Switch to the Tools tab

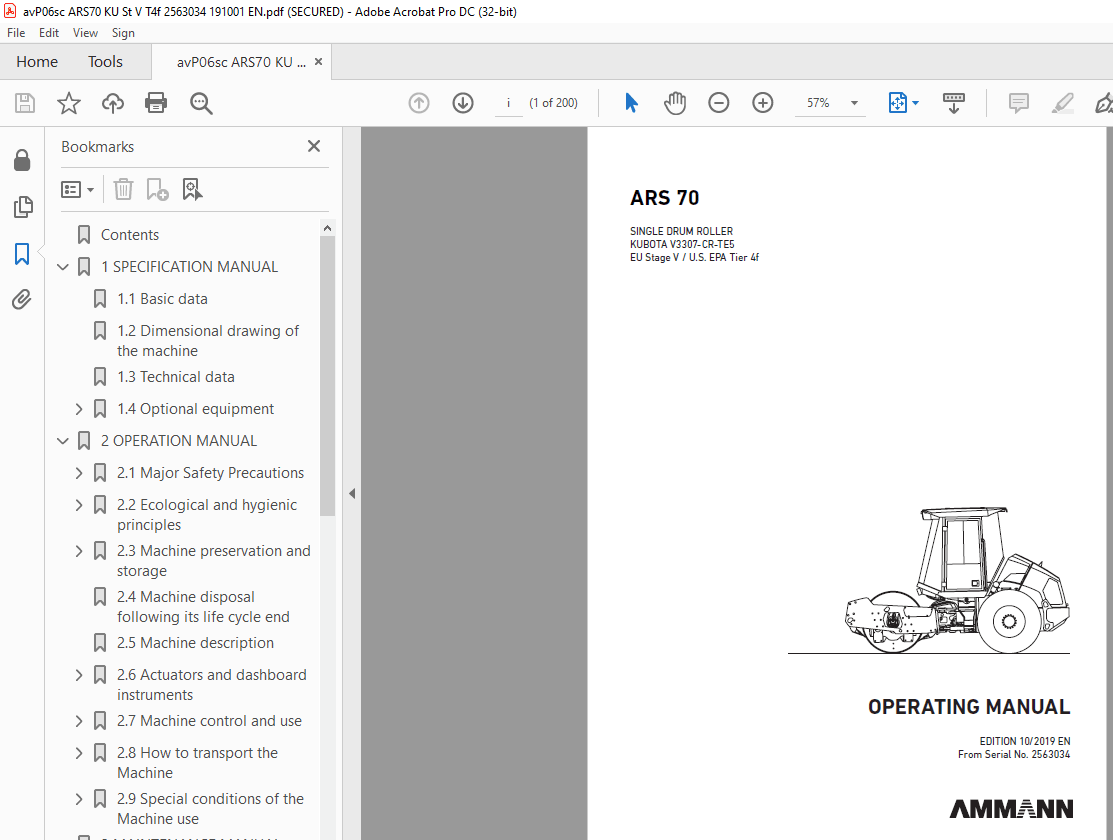pyautogui.click(x=105, y=61)
